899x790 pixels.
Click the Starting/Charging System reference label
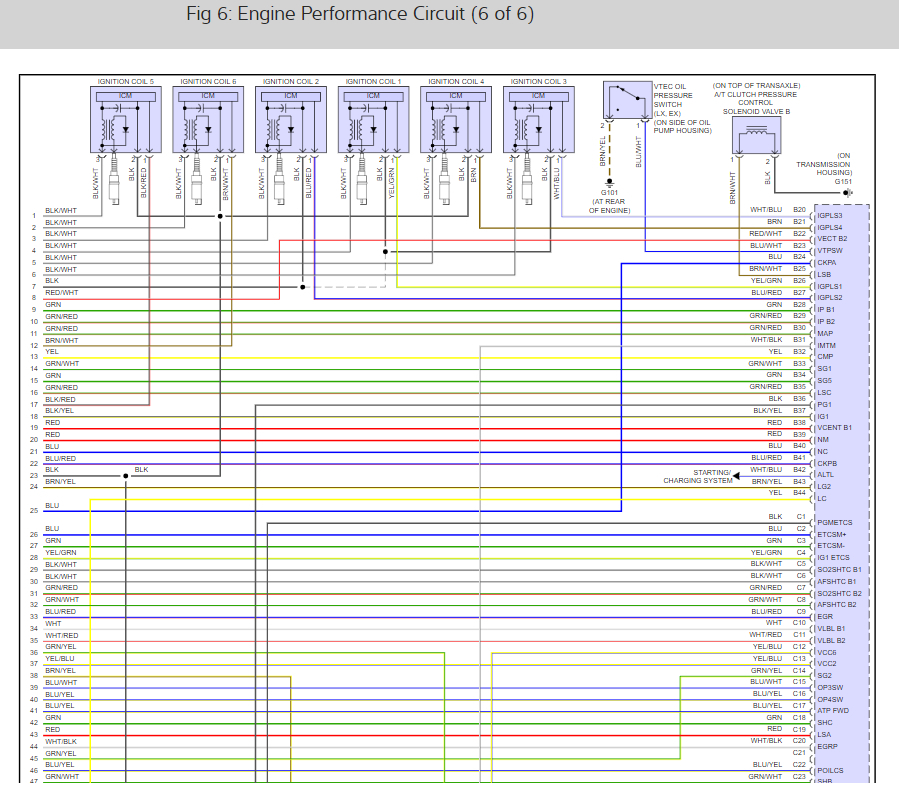698,476
